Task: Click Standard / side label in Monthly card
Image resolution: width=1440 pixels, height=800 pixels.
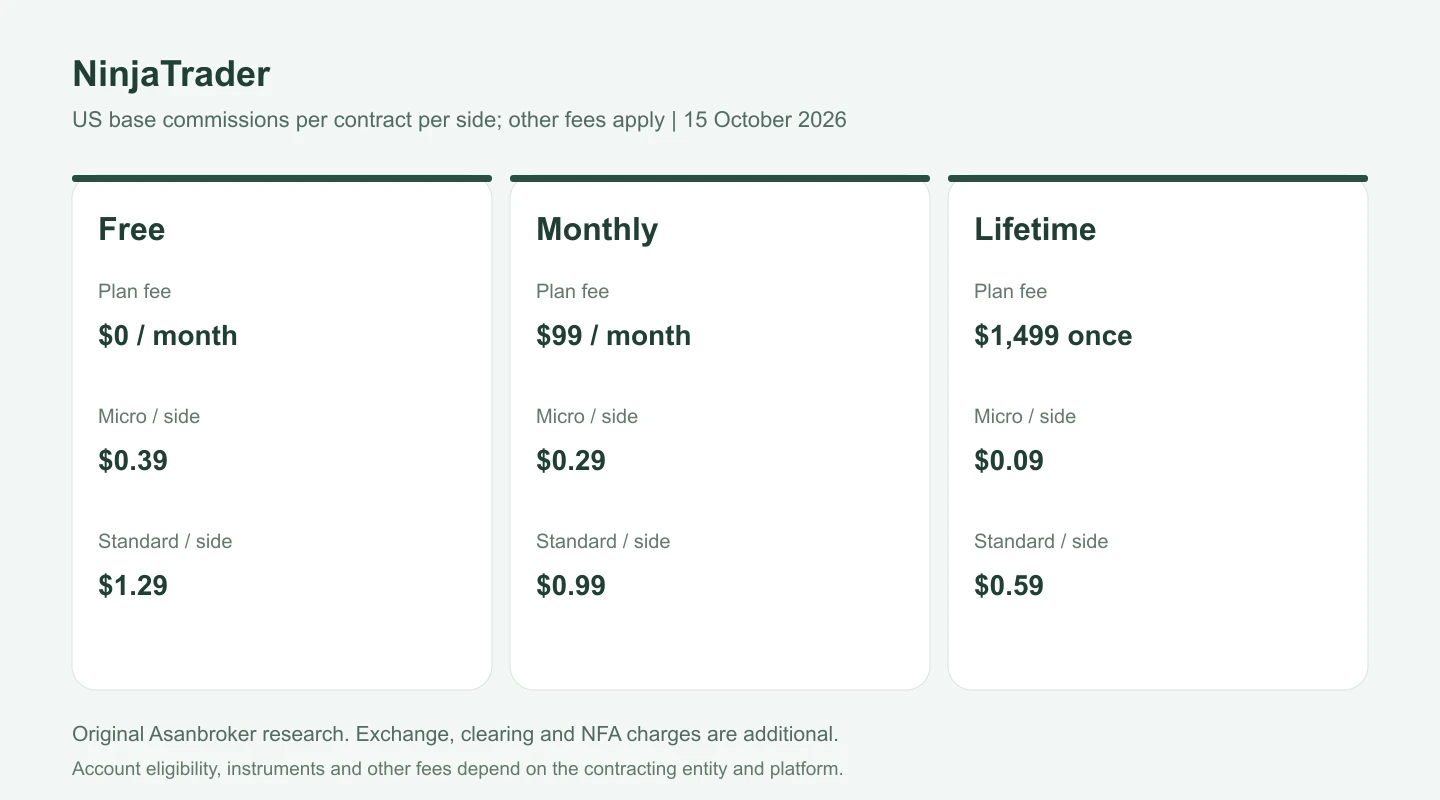Action: [x=603, y=541]
